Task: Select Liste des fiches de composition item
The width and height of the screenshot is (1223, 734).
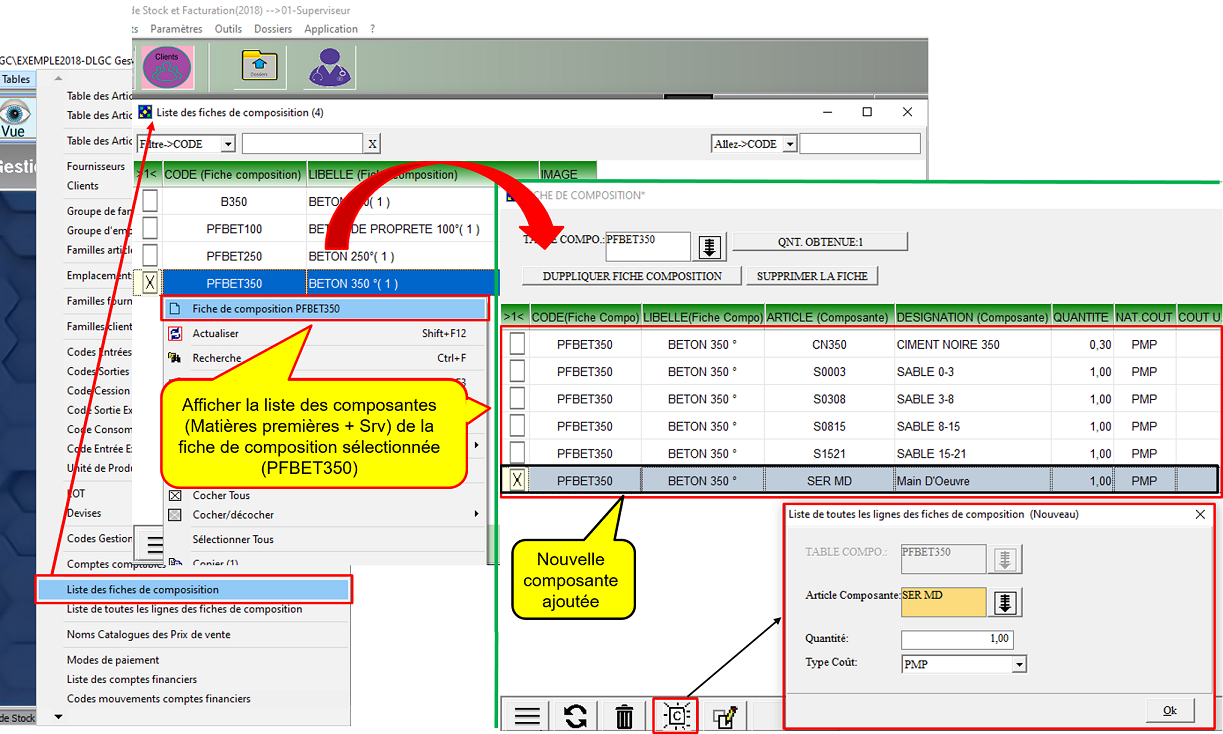Action: pos(194,590)
